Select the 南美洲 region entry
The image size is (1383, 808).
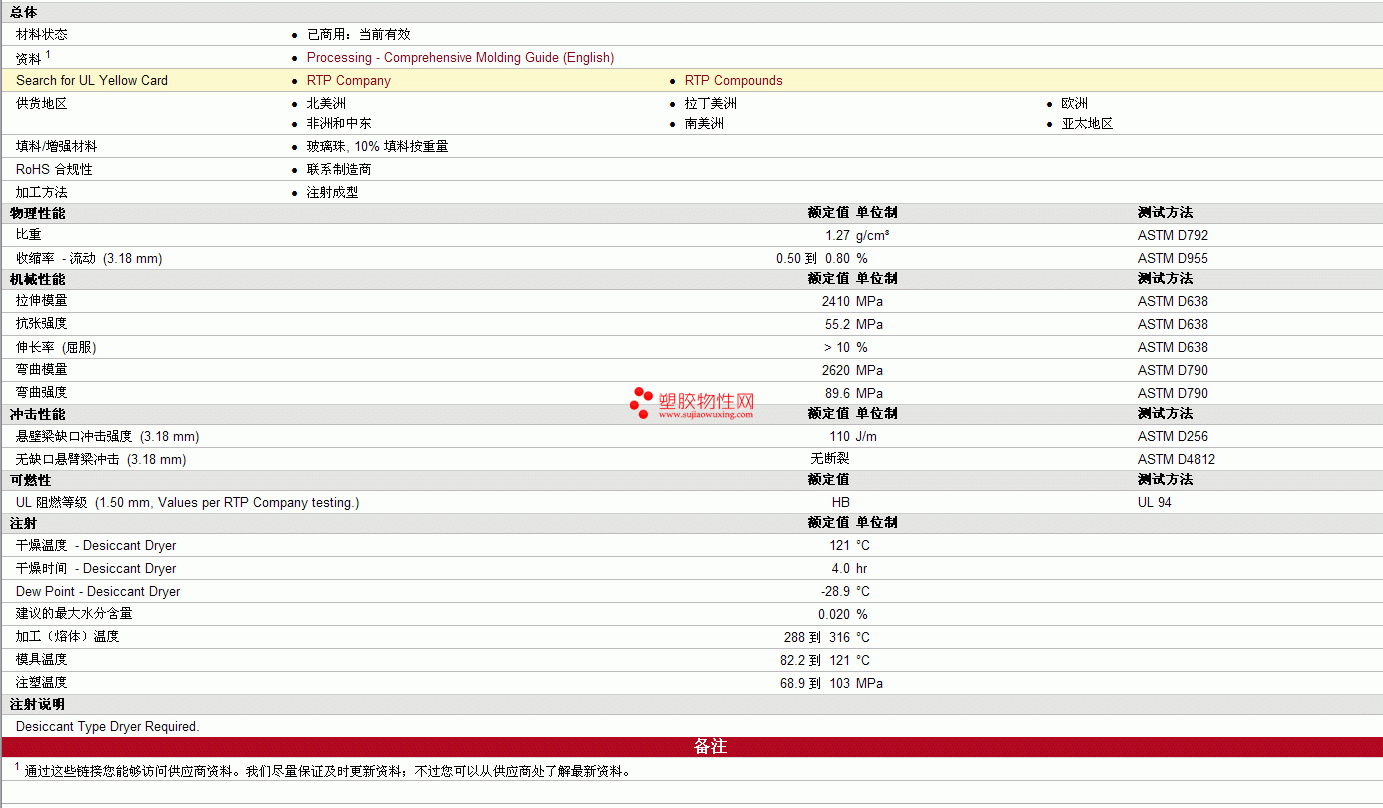704,124
